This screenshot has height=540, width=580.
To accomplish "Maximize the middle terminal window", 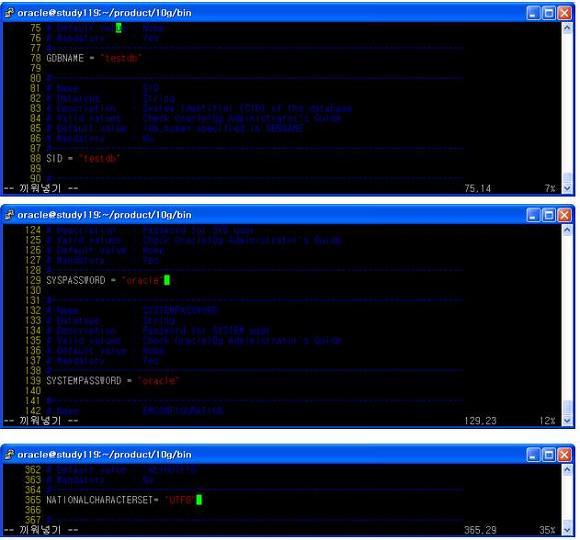I will pyautogui.click(x=549, y=215).
